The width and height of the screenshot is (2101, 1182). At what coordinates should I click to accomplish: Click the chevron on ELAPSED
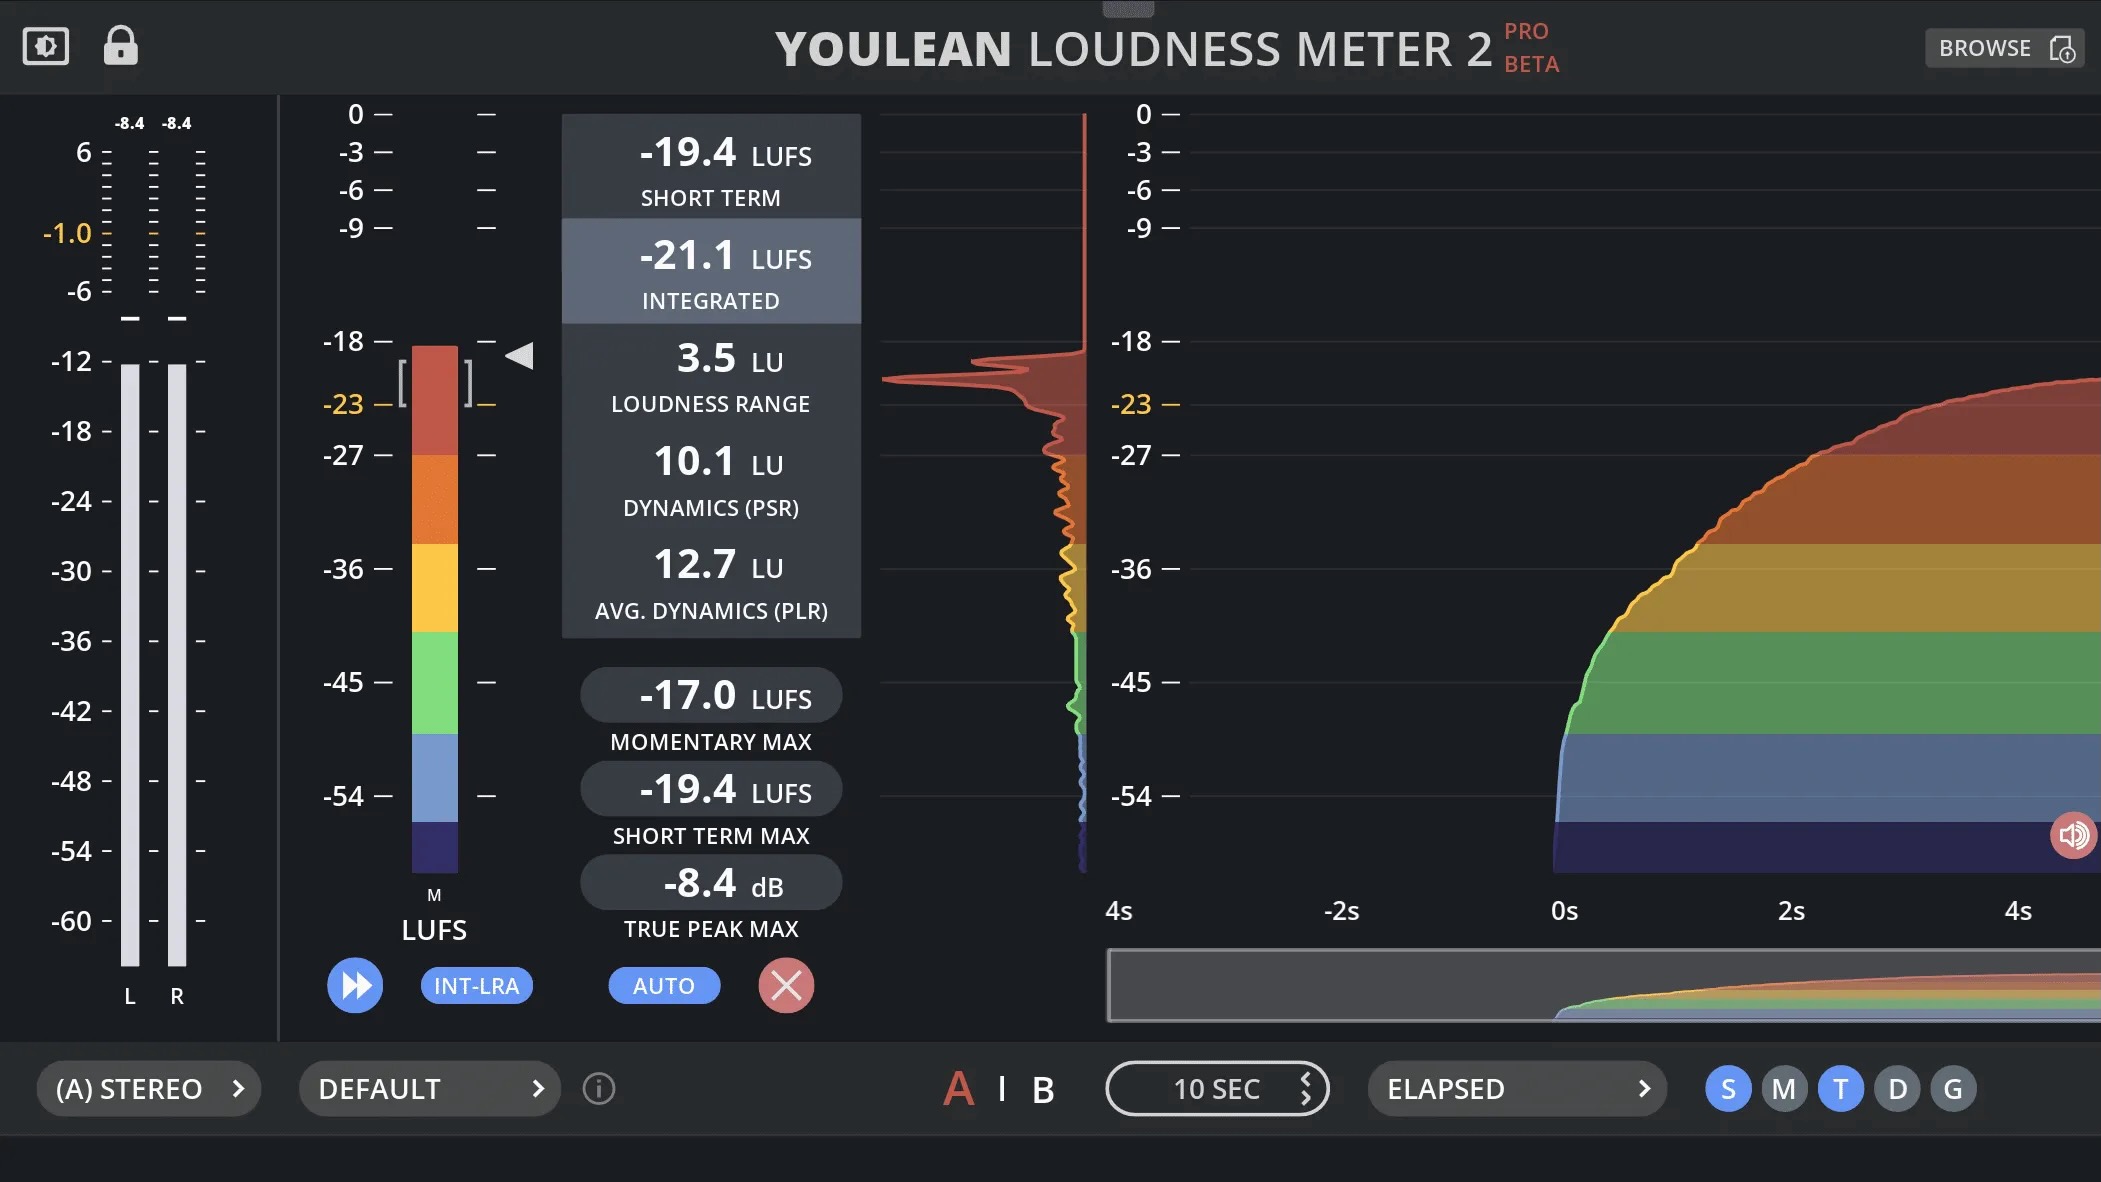pos(1644,1088)
